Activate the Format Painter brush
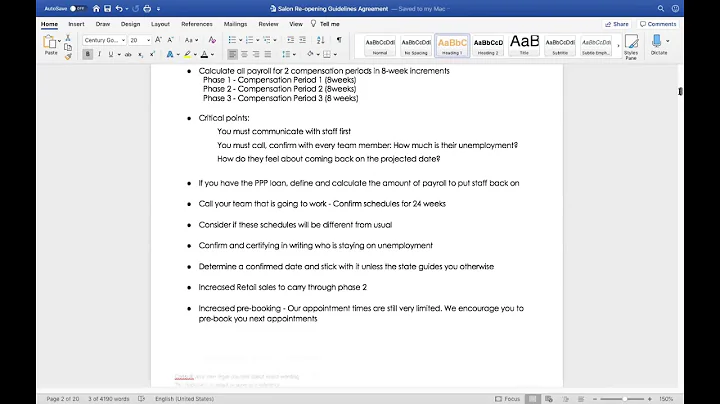 tap(68, 56)
